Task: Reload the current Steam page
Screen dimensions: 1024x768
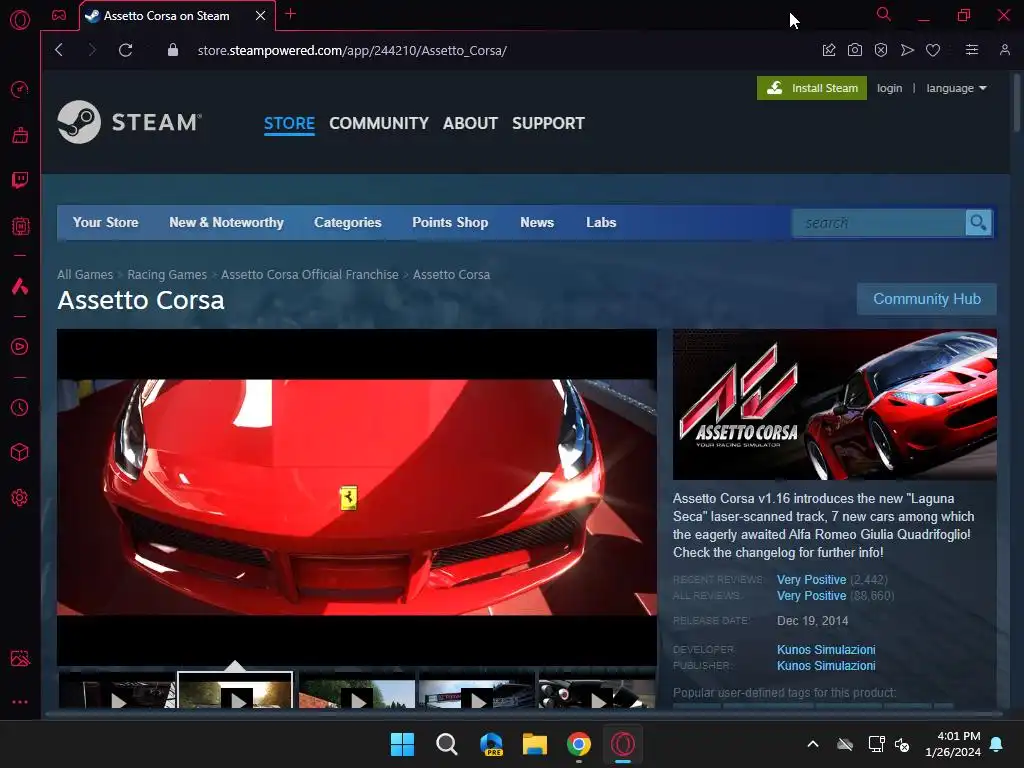Action: click(x=125, y=50)
